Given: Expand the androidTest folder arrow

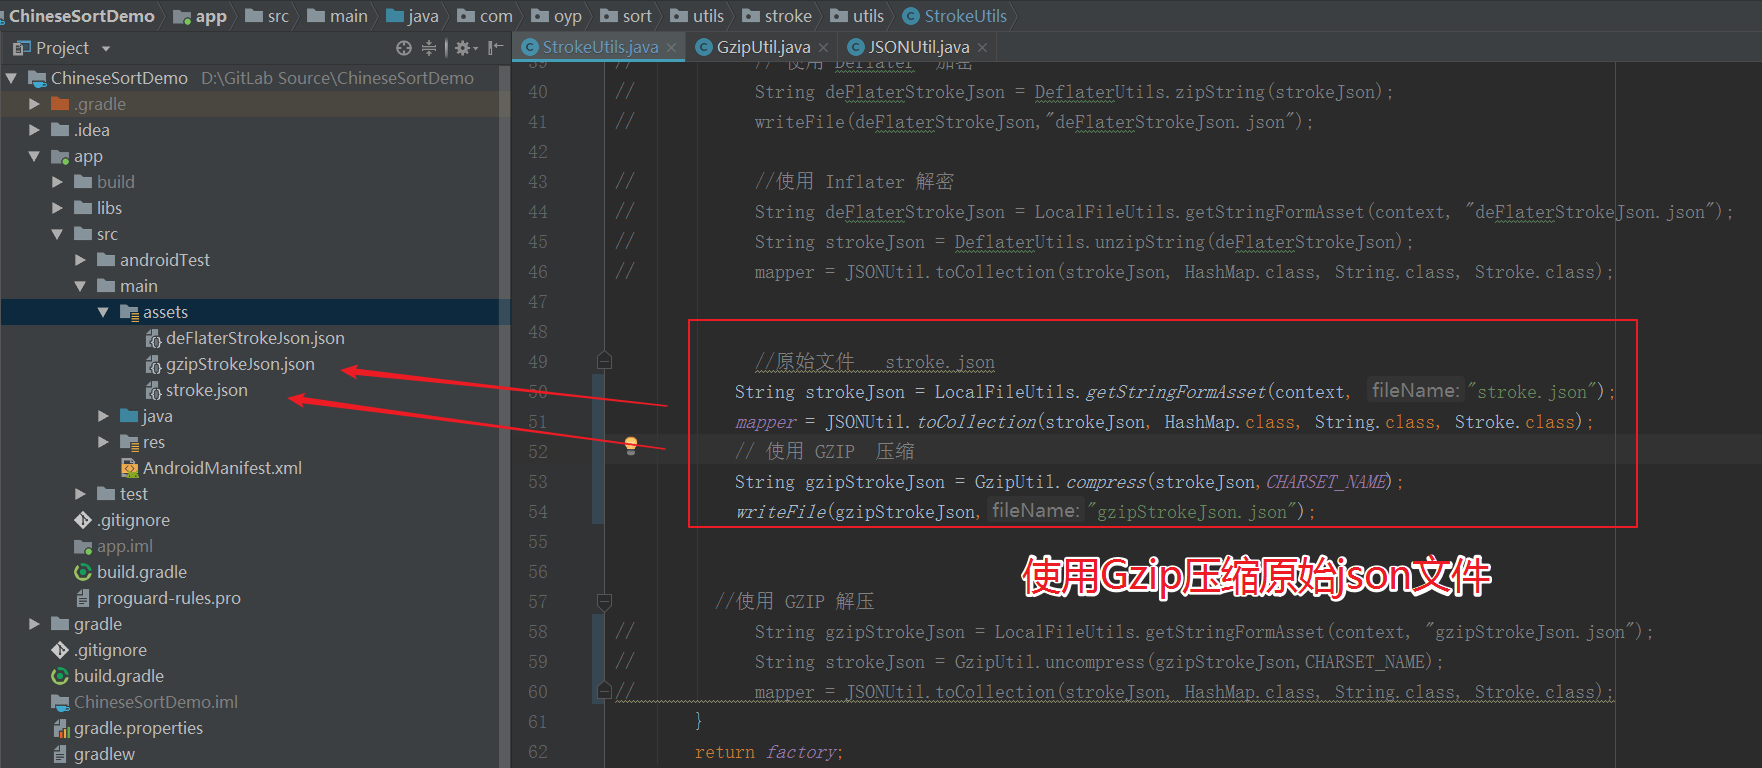Looking at the screenshot, I should pos(80,260).
